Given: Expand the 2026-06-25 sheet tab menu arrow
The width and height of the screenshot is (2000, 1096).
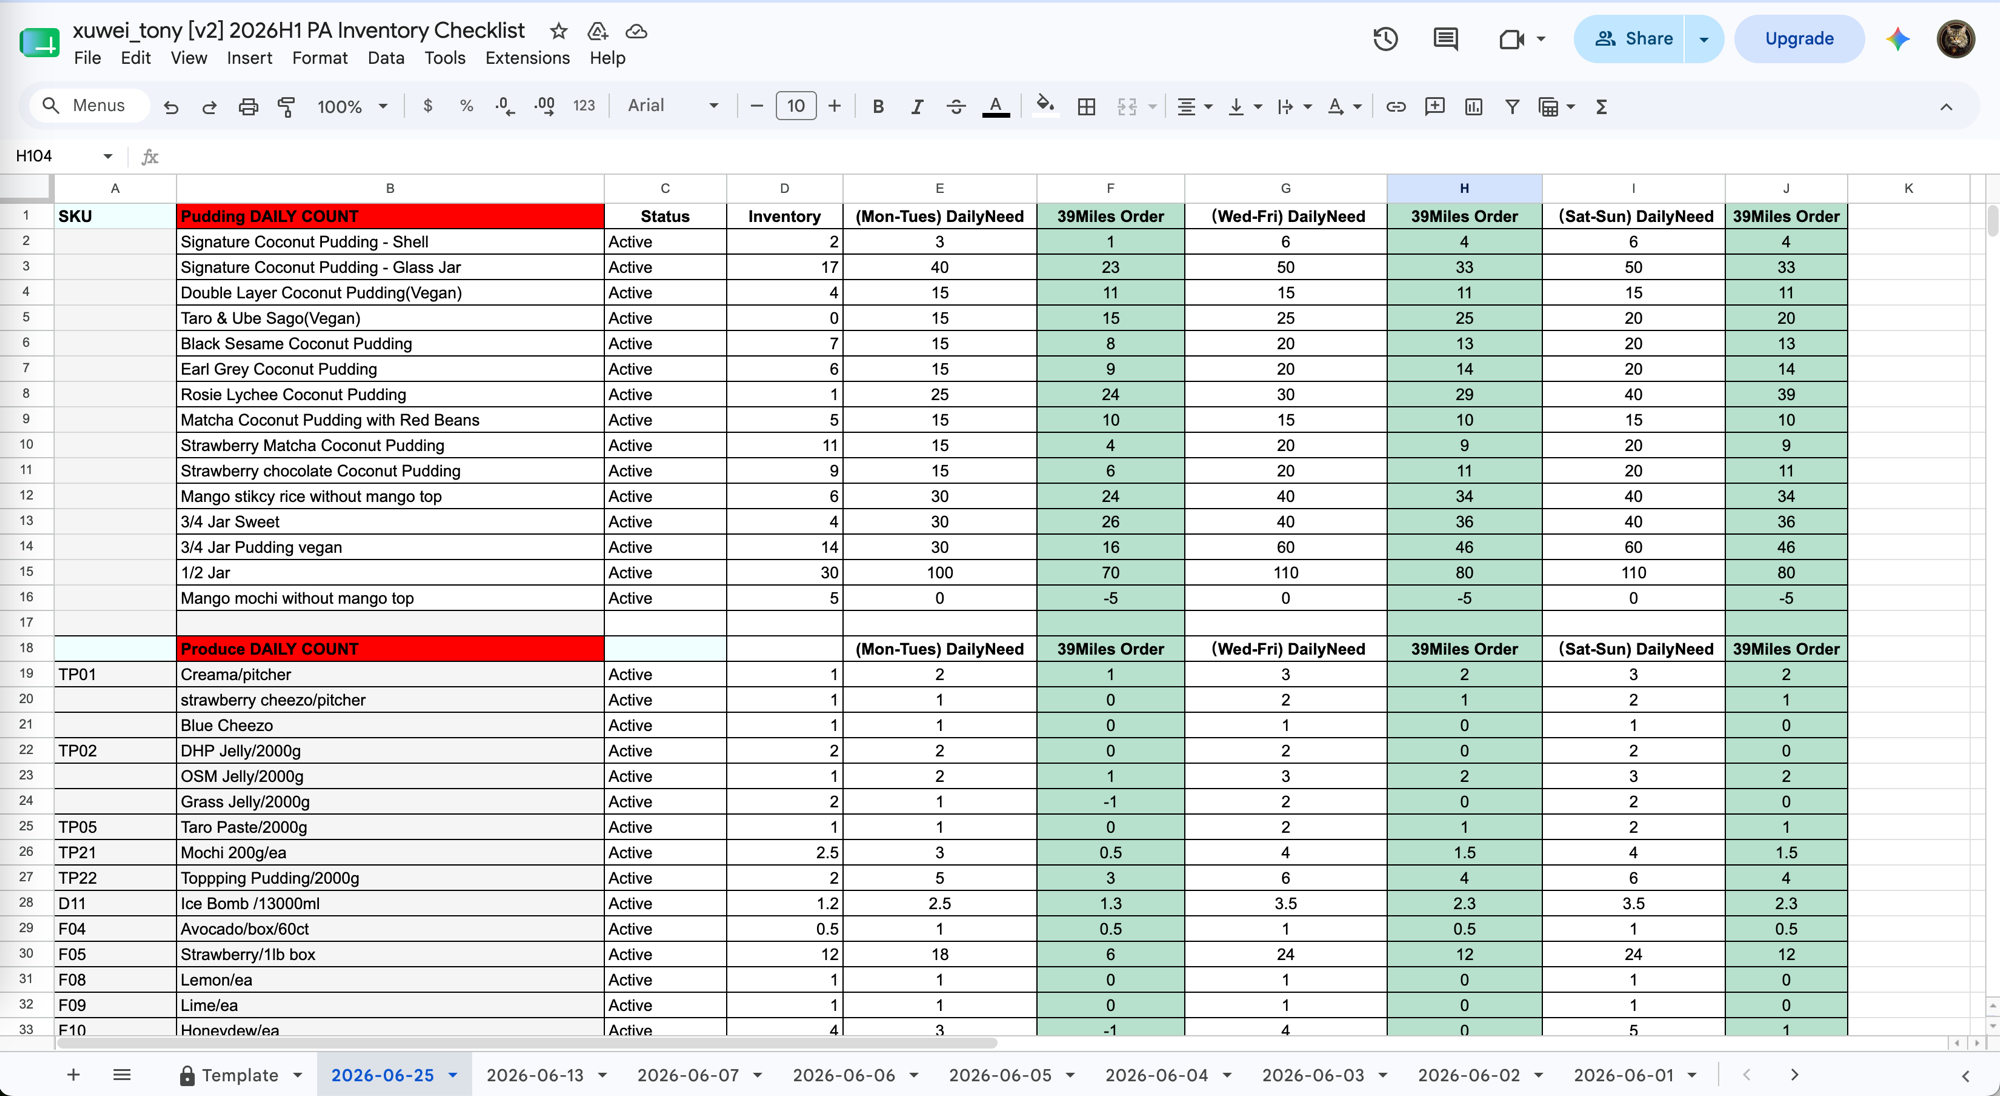Looking at the screenshot, I should tap(453, 1075).
